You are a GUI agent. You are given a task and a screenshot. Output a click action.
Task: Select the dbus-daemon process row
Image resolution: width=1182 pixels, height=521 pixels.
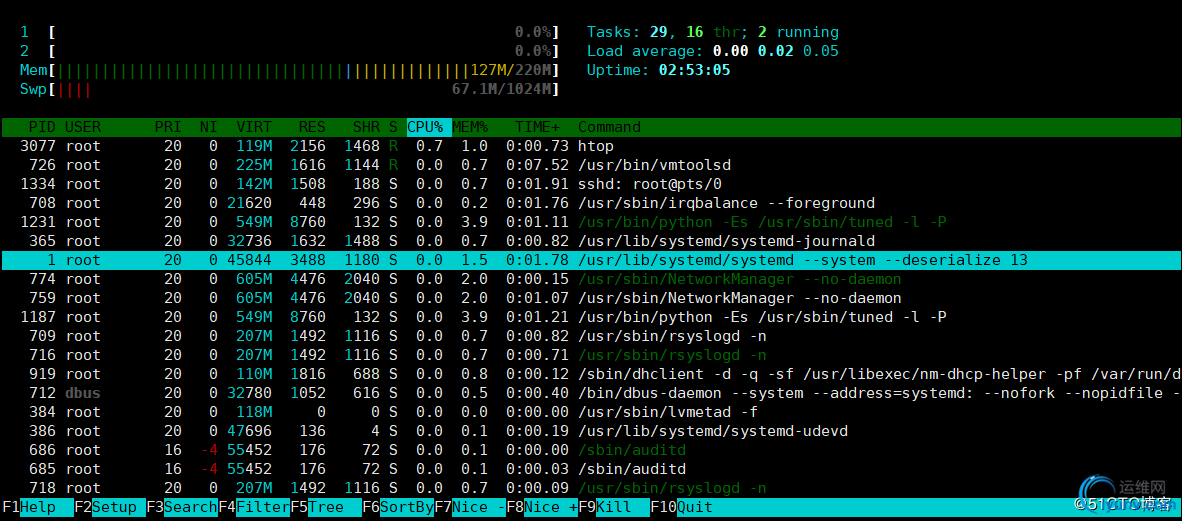[591, 394]
